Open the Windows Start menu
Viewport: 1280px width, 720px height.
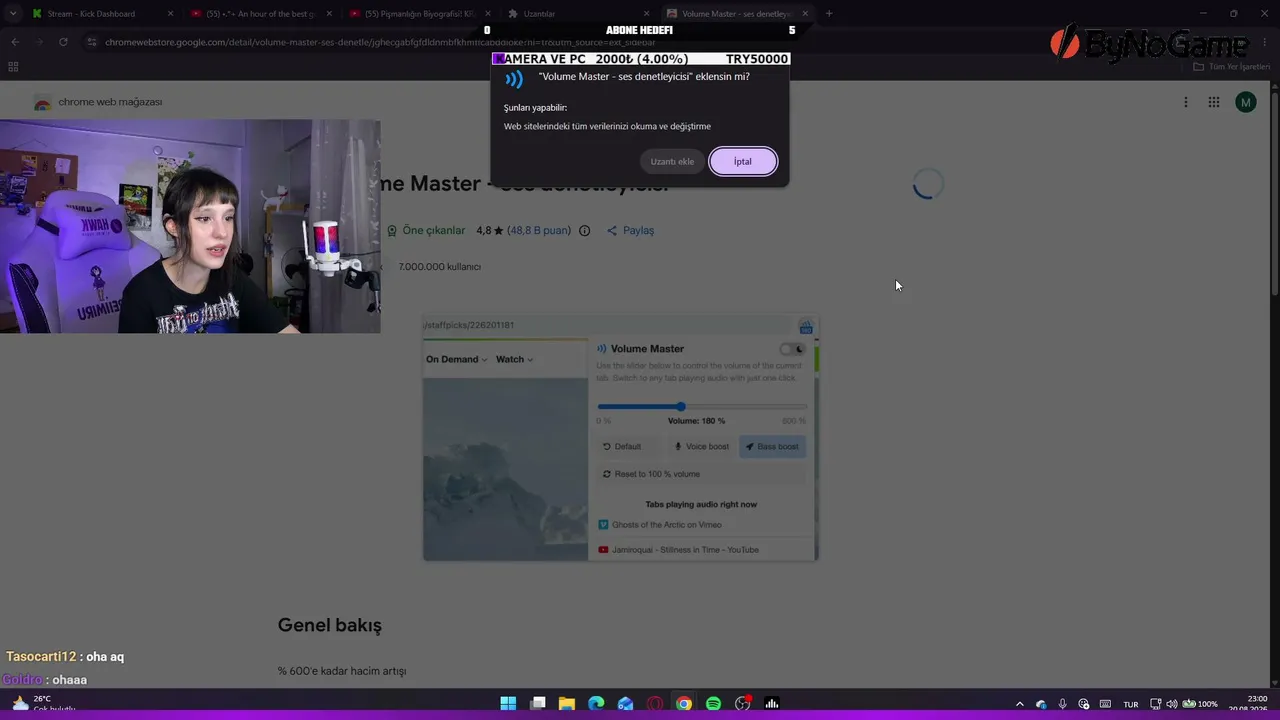[x=508, y=704]
